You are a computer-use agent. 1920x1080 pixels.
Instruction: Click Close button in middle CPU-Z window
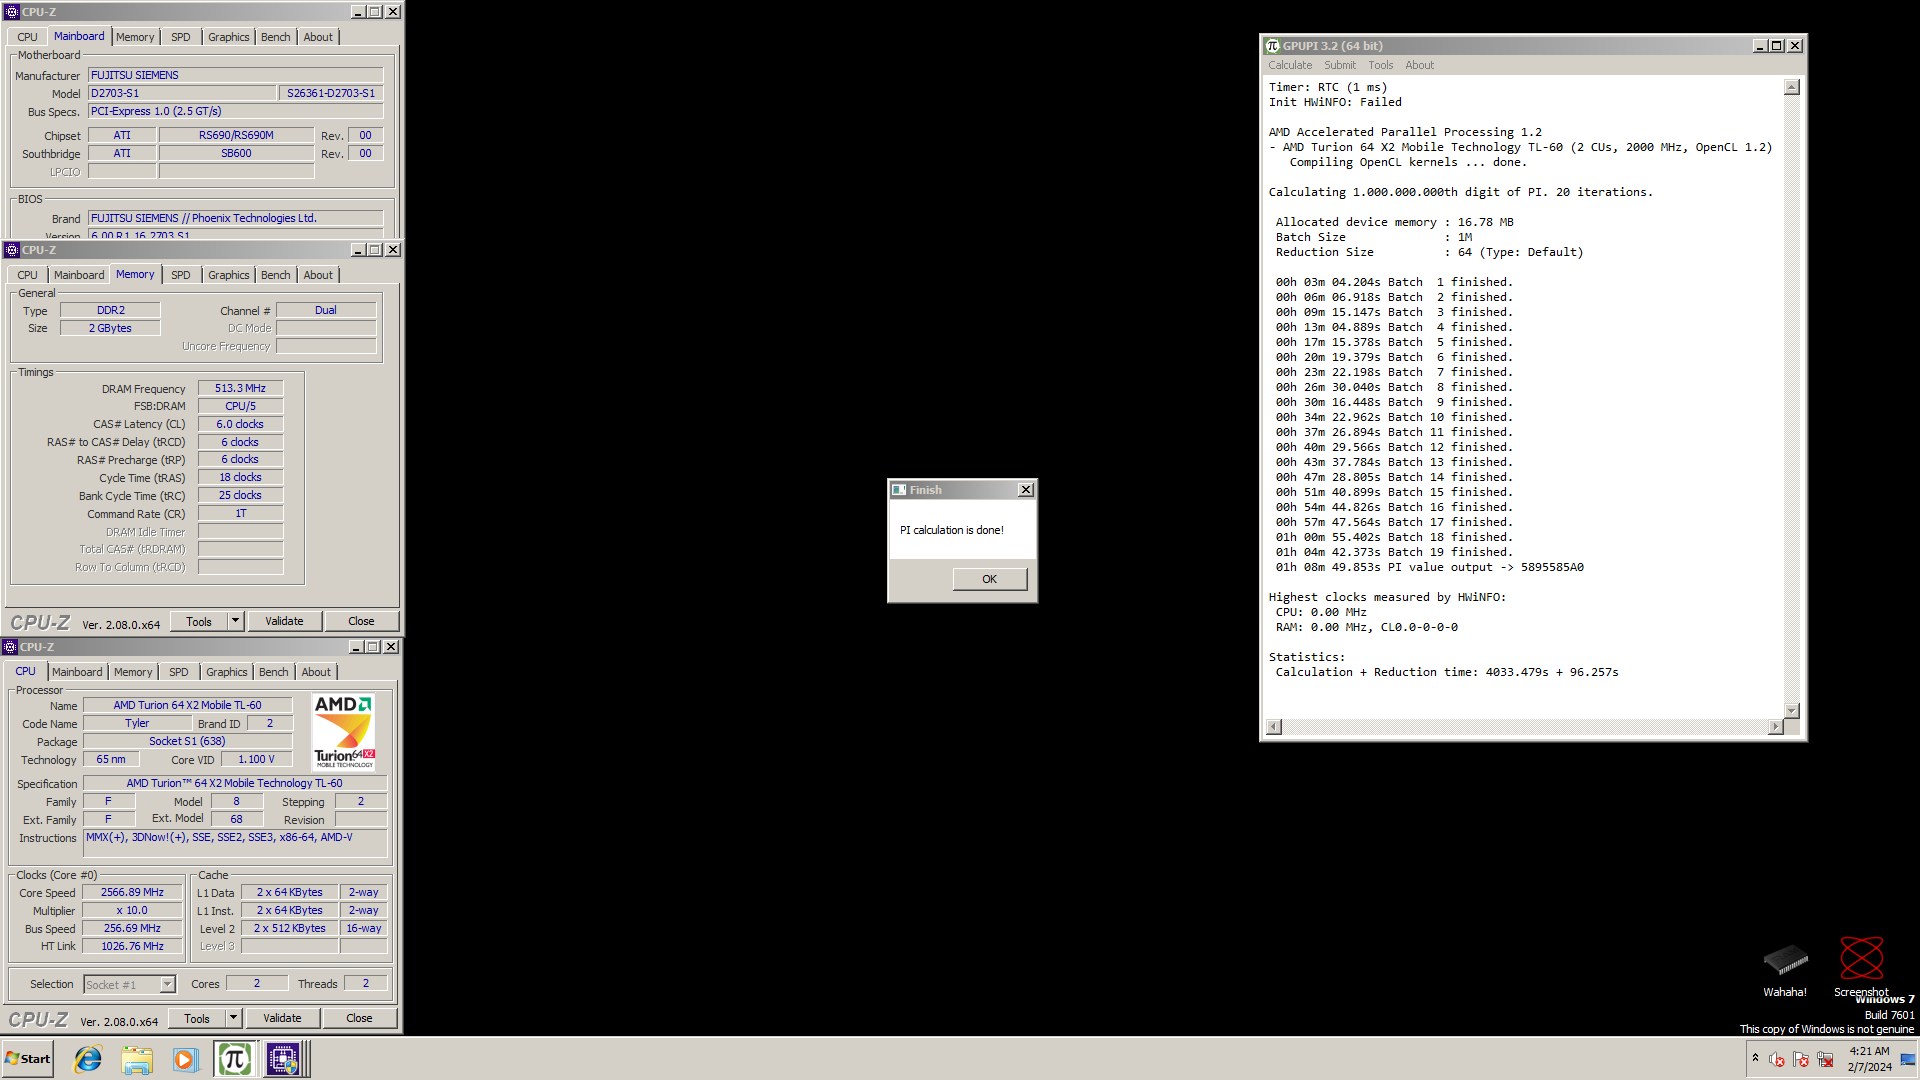(361, 621)
